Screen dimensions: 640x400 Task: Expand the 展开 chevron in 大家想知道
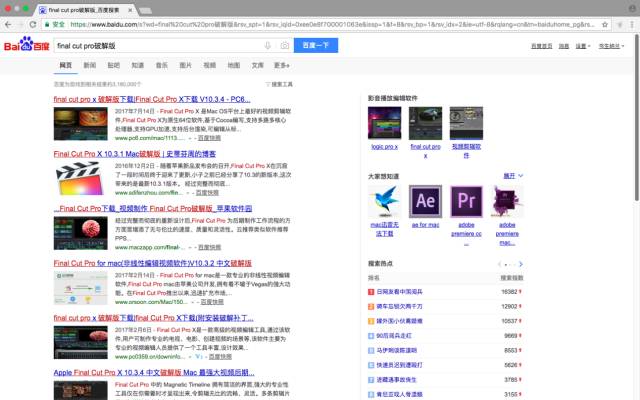click(520, 176)
